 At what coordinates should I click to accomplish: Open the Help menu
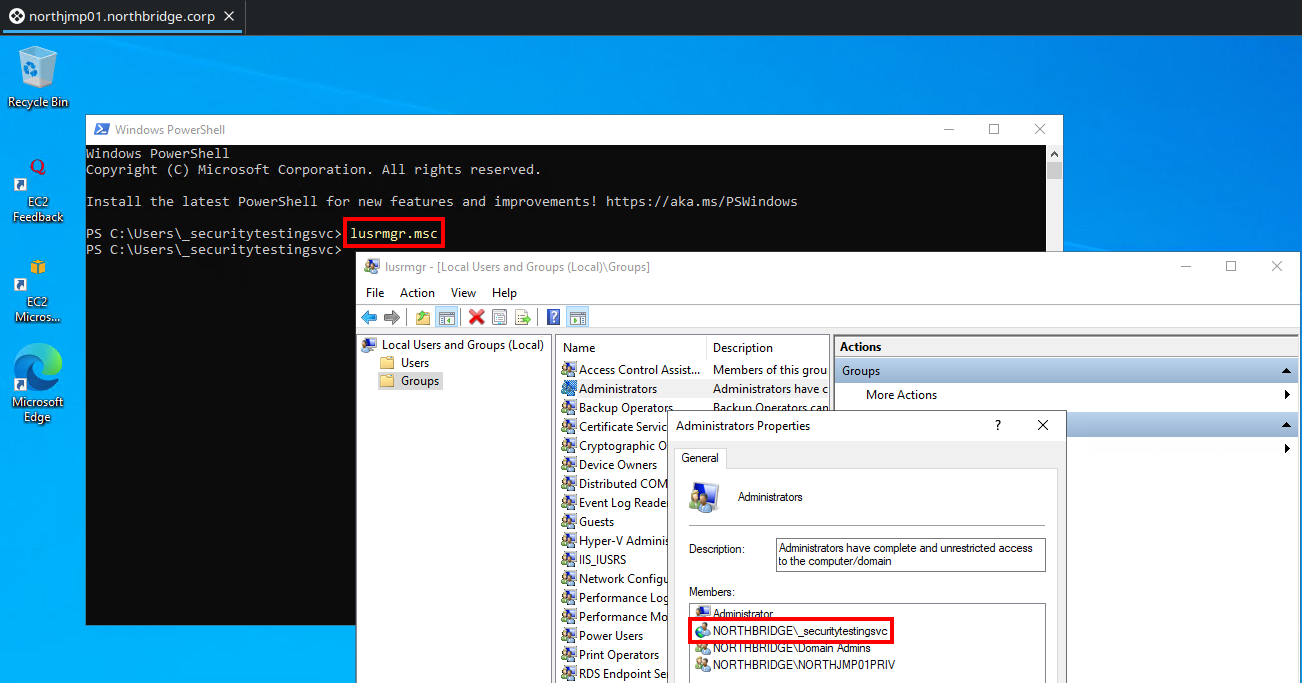pos(505,293)
